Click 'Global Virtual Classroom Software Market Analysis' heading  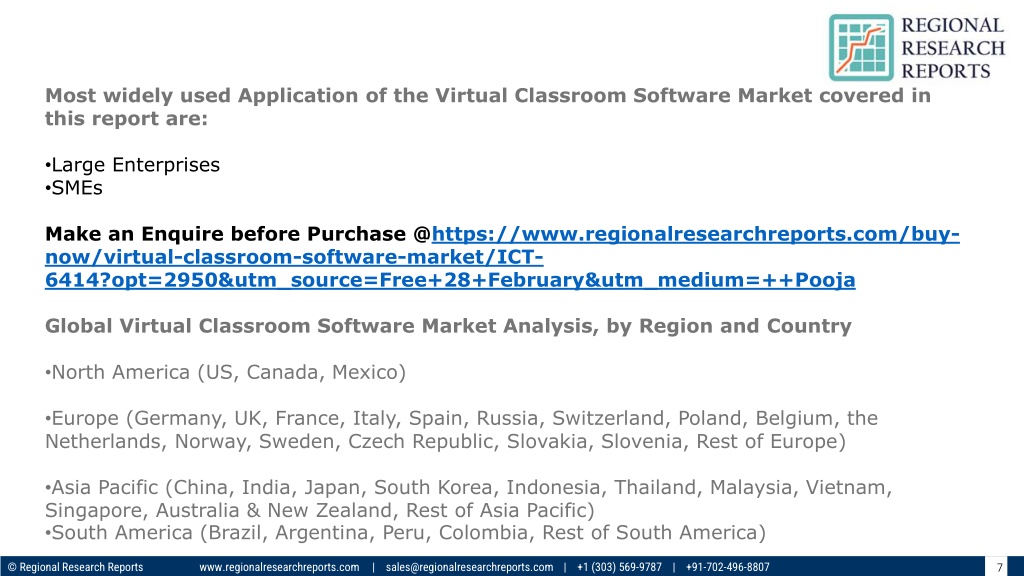pos(448,326)
